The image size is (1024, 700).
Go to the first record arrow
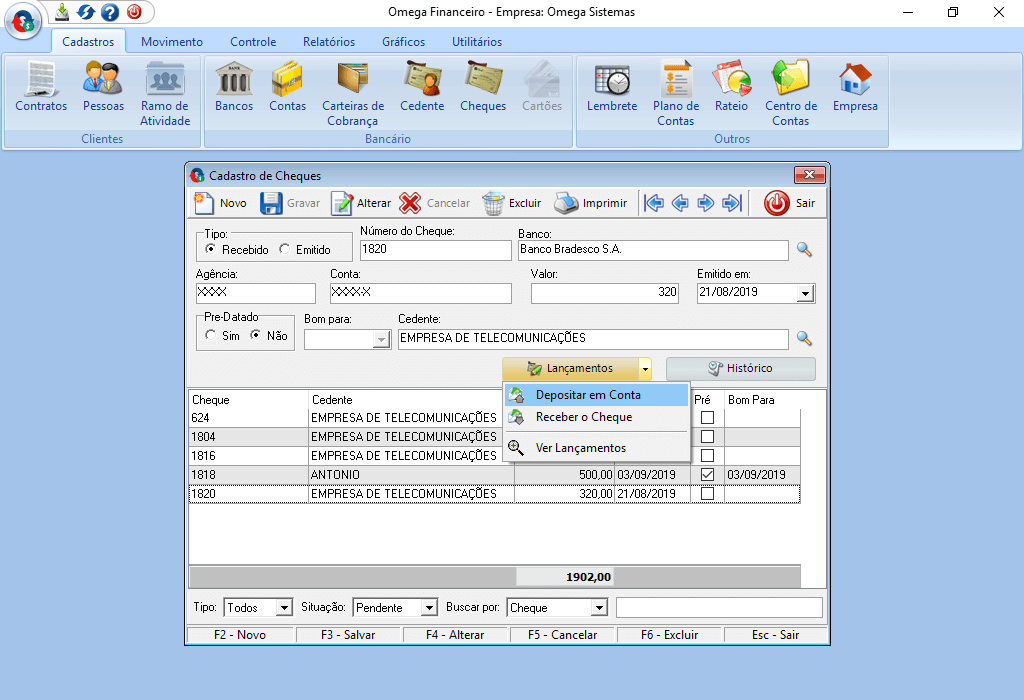(x=654, y=203)
